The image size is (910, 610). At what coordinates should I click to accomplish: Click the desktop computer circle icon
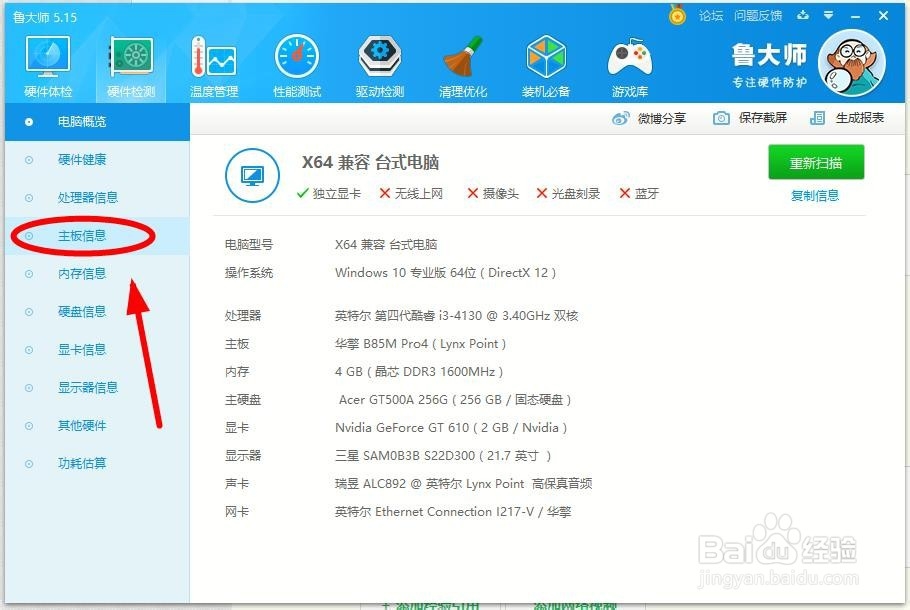point(252,175)
